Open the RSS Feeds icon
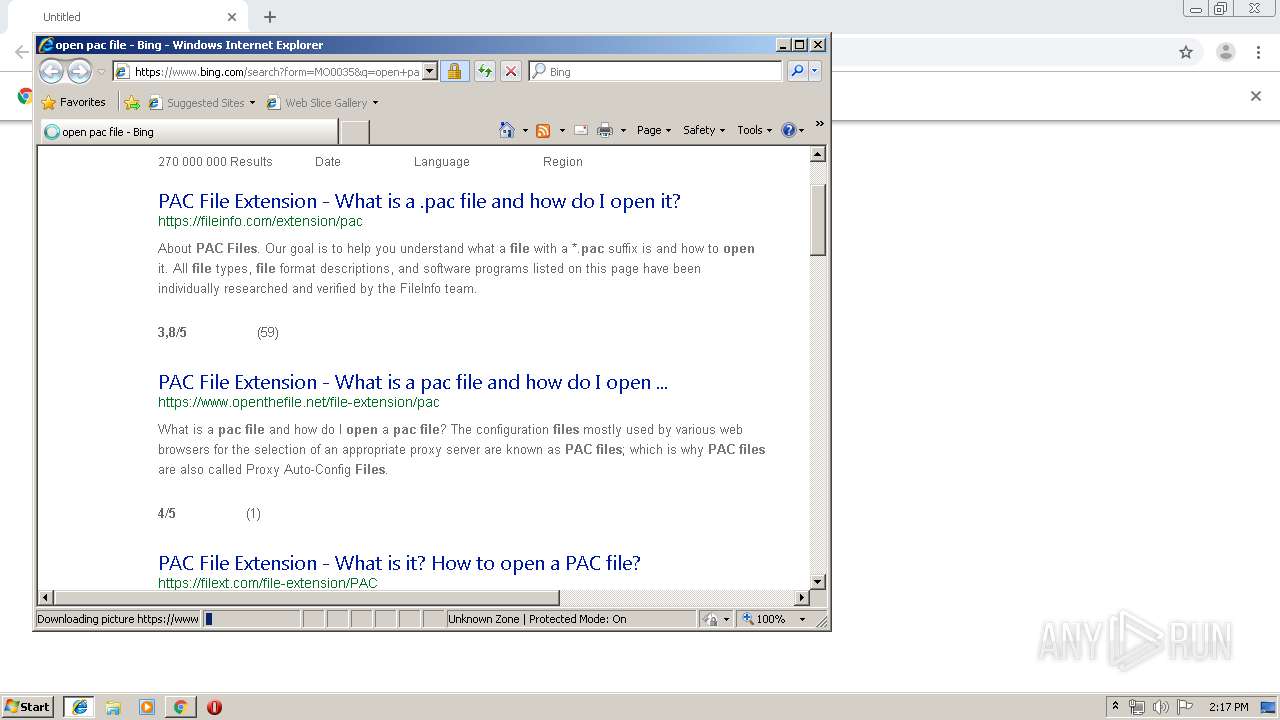The image size is (1280, 720). 543,130
